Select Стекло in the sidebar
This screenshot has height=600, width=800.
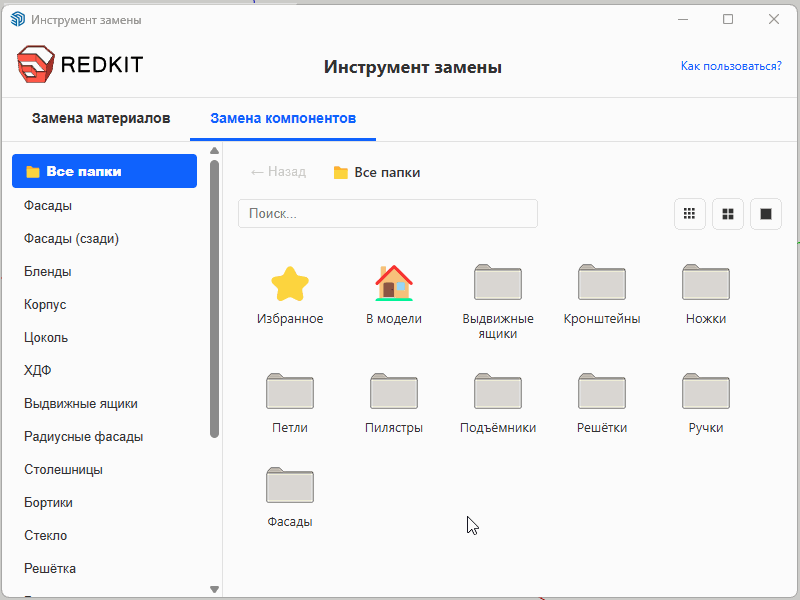click(45, 536)
